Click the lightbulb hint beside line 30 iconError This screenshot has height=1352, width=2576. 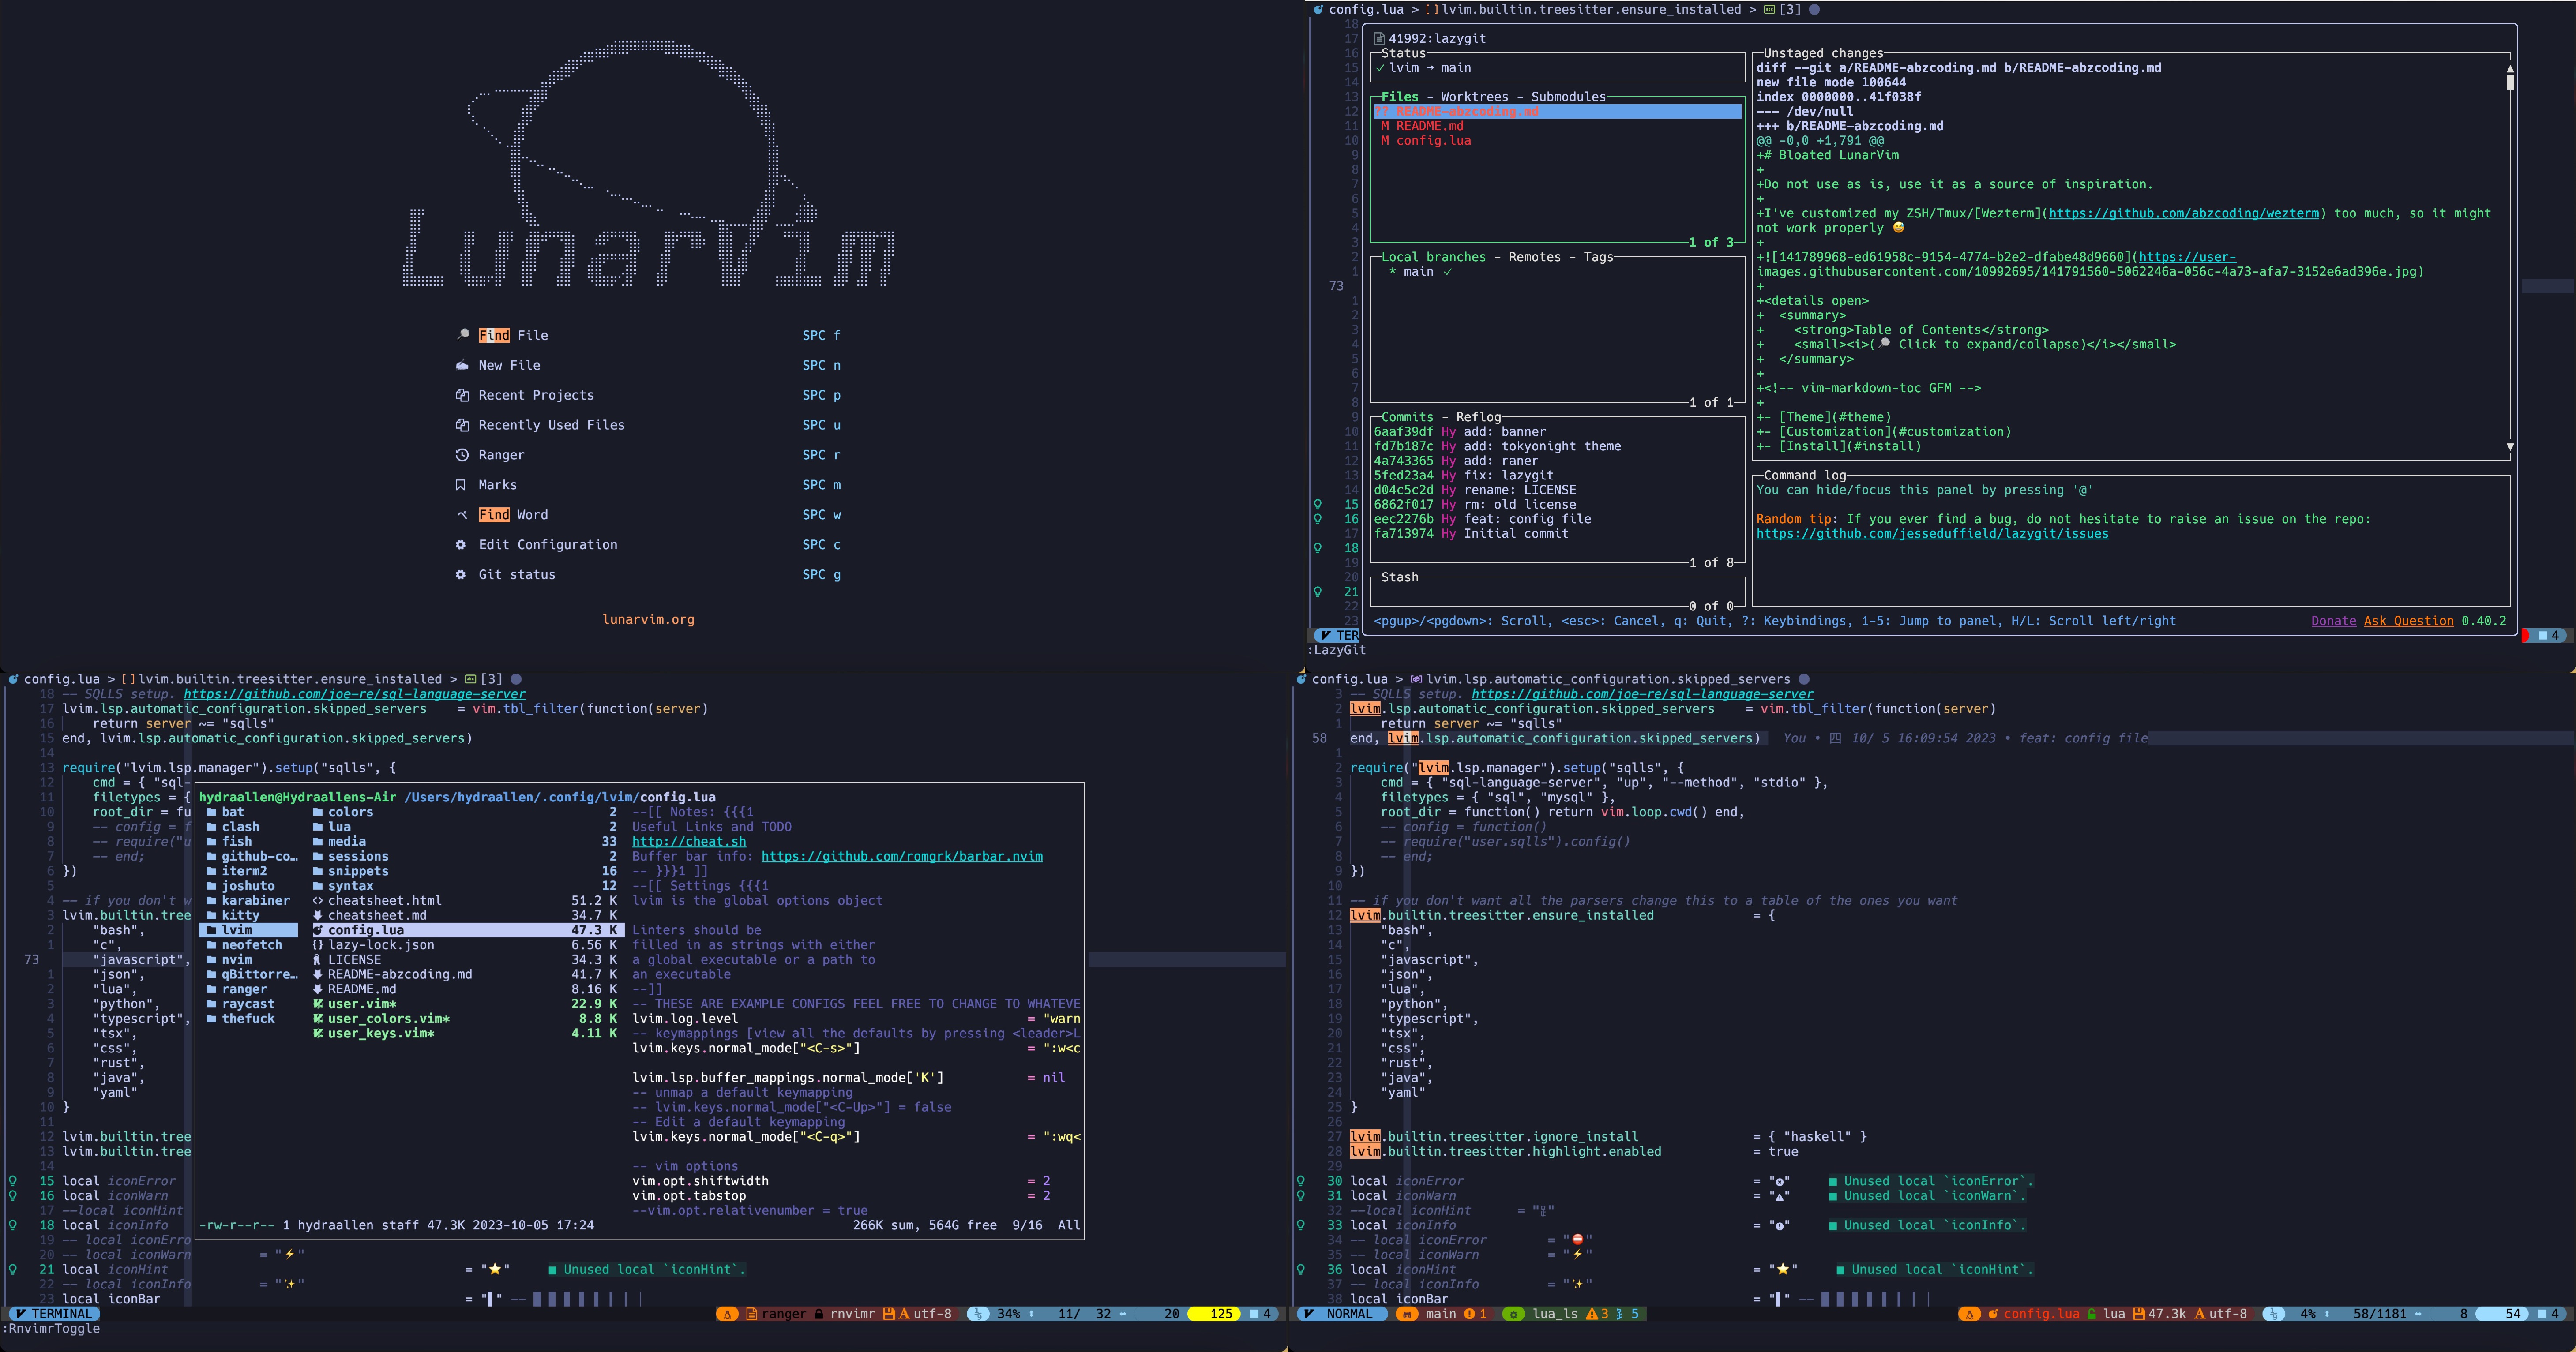click(1301, 1181)
